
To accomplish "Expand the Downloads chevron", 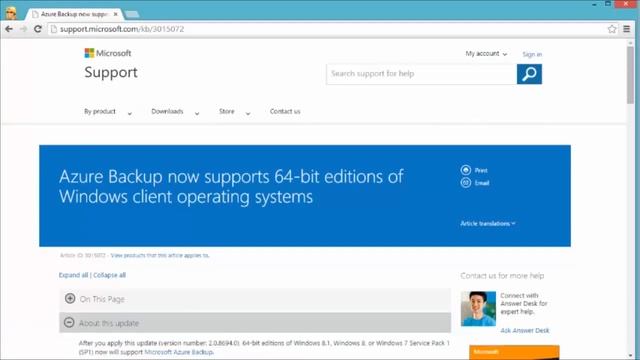I will (197, 114).
